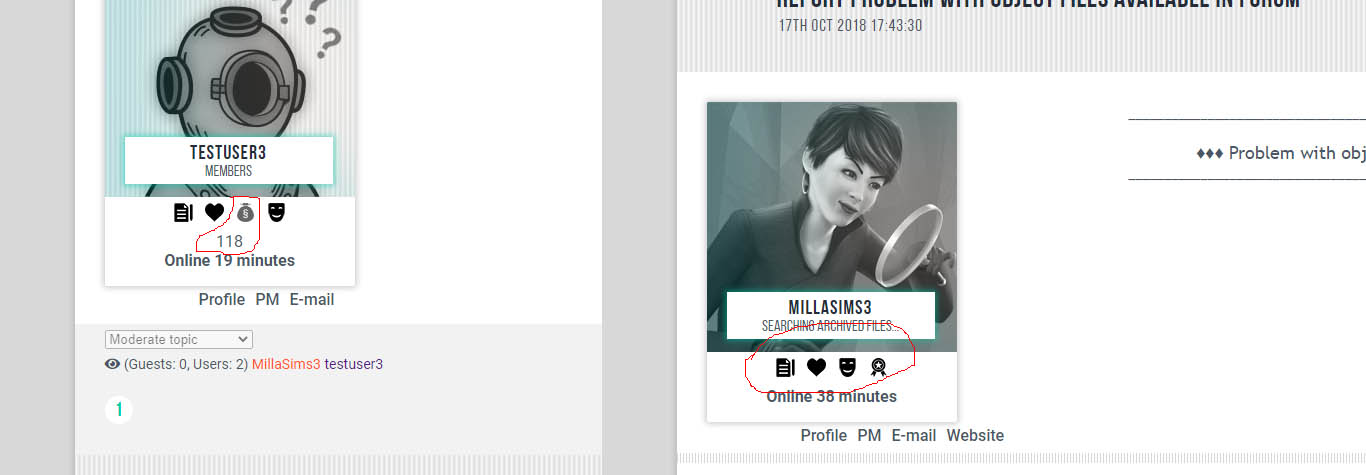Click testuser3's posts document icon
The width and height of the screenshot is (1366, 475).
183,212
